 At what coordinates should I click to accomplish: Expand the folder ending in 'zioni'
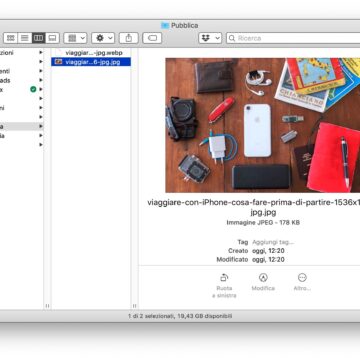(x=41, y=53)
